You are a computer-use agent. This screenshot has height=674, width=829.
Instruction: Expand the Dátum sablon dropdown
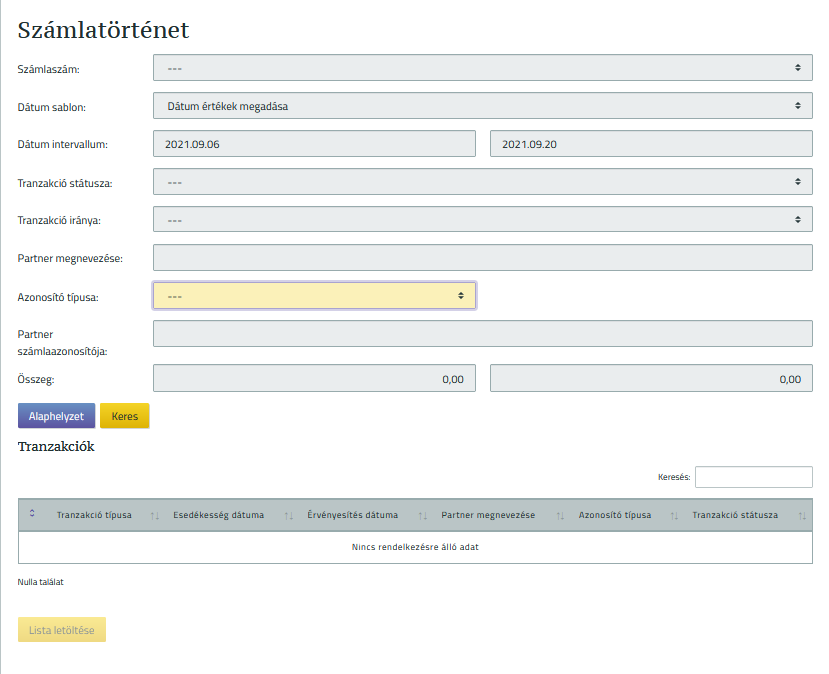[482, 106]
